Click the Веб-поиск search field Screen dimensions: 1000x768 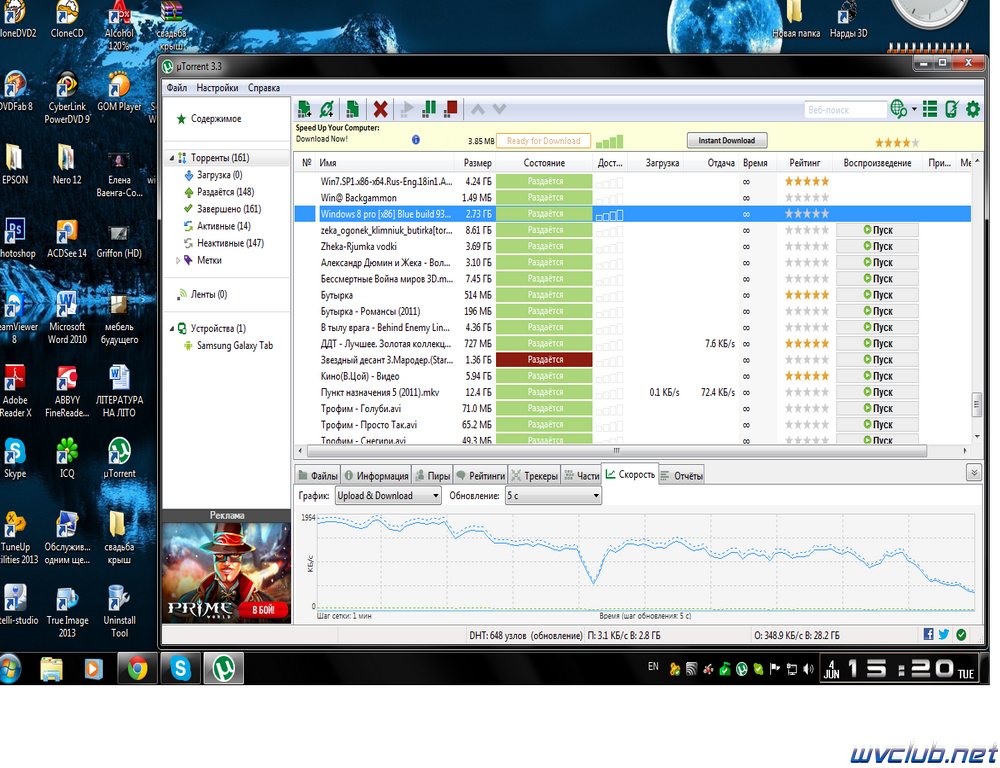click(845, 110)
